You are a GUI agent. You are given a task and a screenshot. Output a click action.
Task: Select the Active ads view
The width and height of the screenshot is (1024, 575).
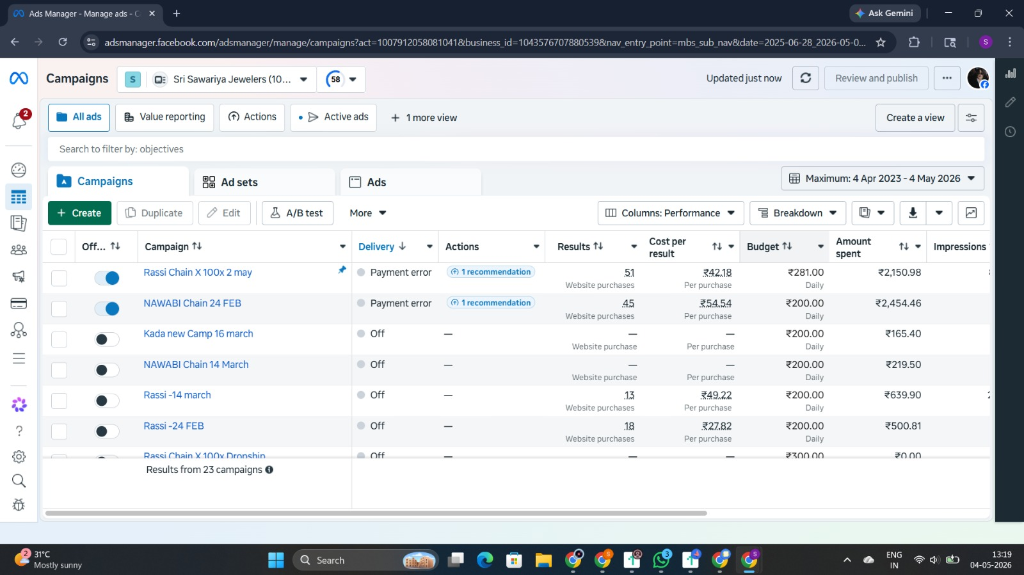point(333,118)
